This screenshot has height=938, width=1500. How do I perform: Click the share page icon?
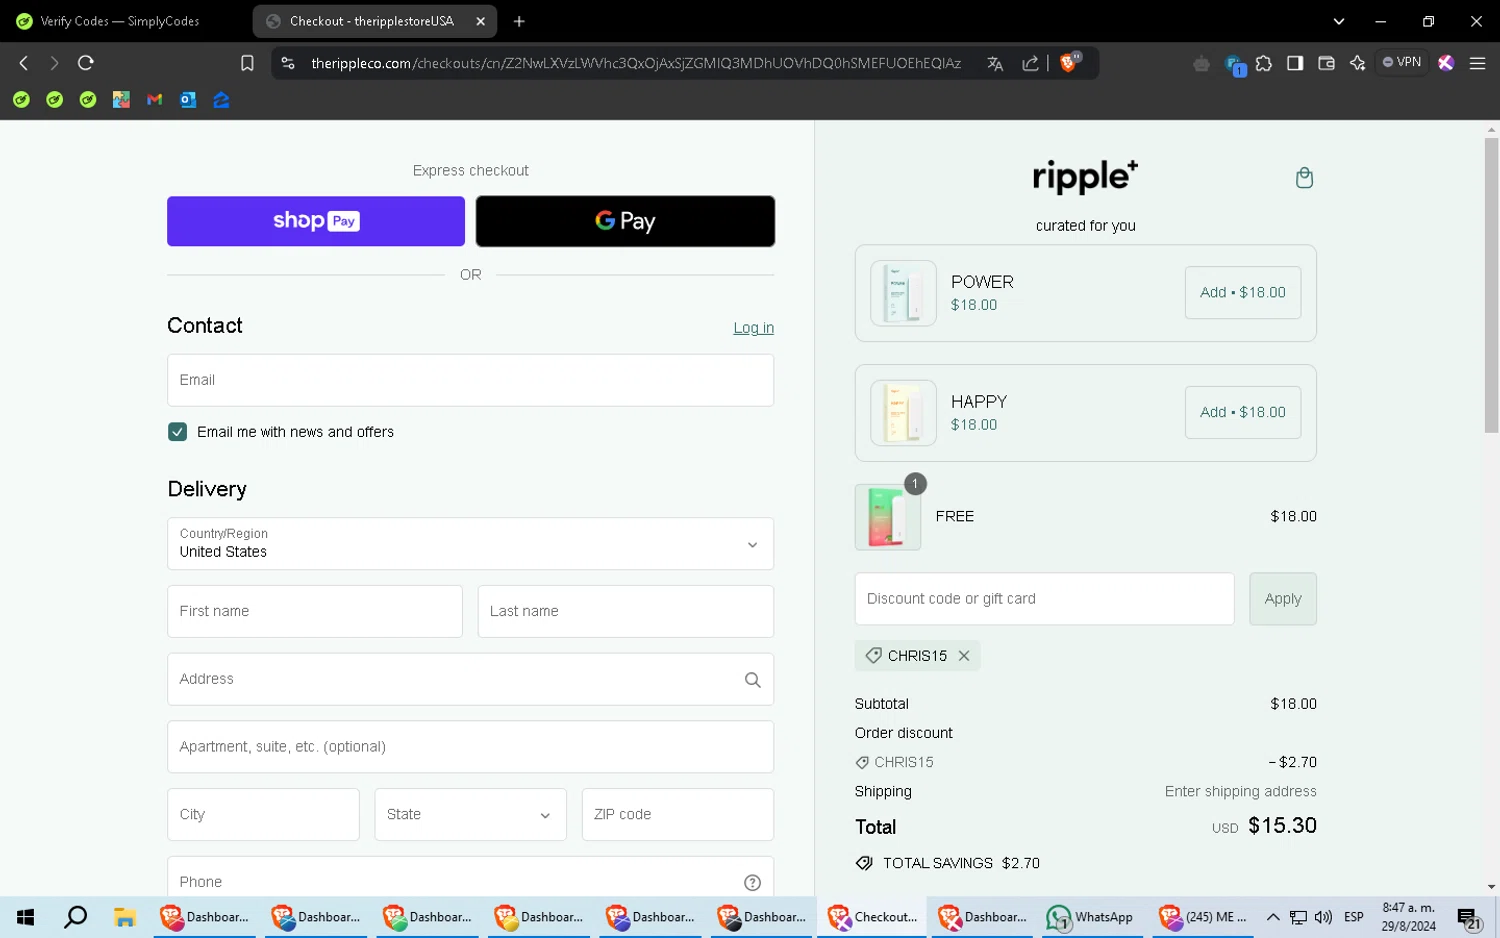(x=1030, y=63)
